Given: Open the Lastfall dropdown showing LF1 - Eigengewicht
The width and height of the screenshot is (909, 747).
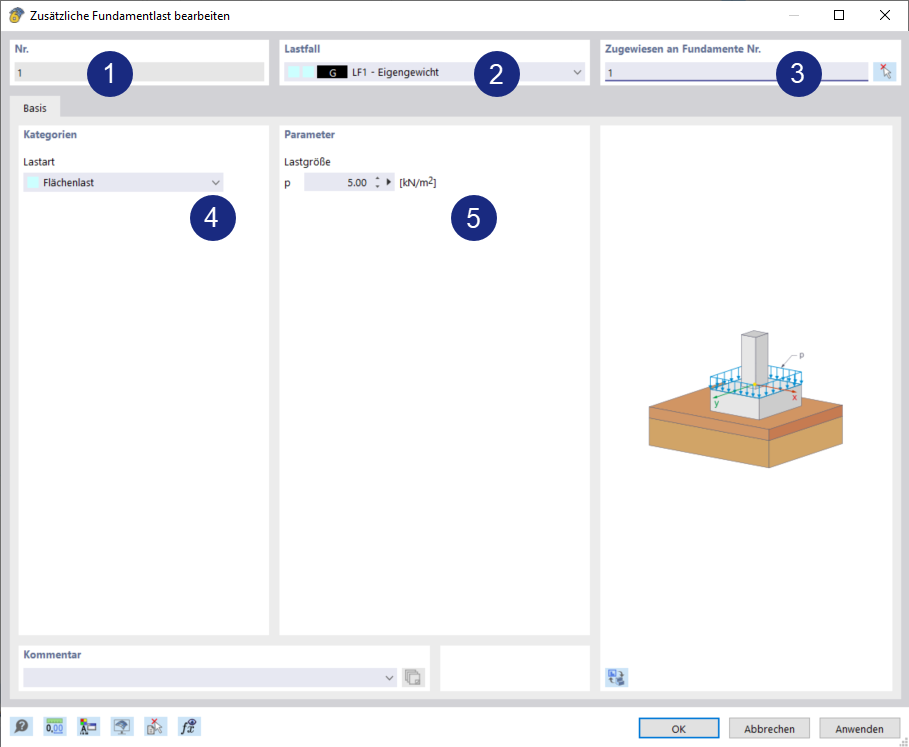Looking at the screenshot, I should 434,72.
